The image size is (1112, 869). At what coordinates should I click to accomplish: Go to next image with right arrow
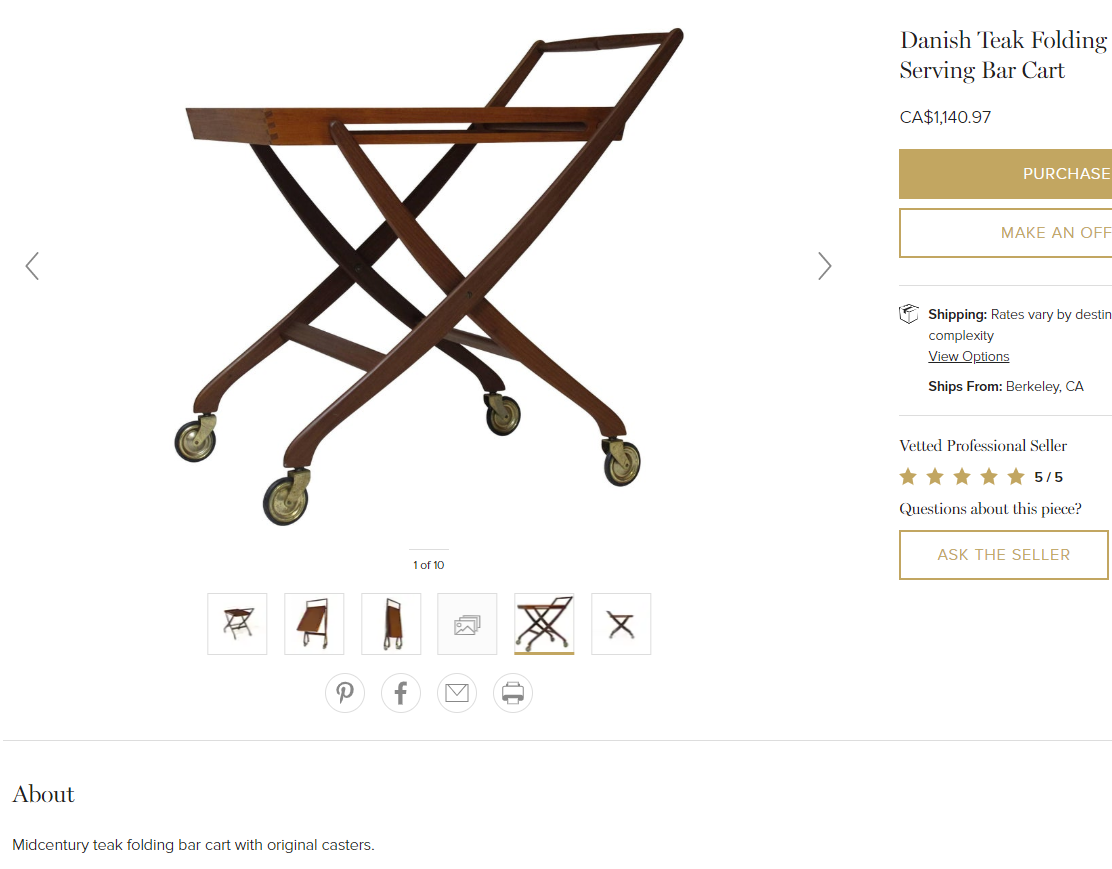click(x=824, y=266)
